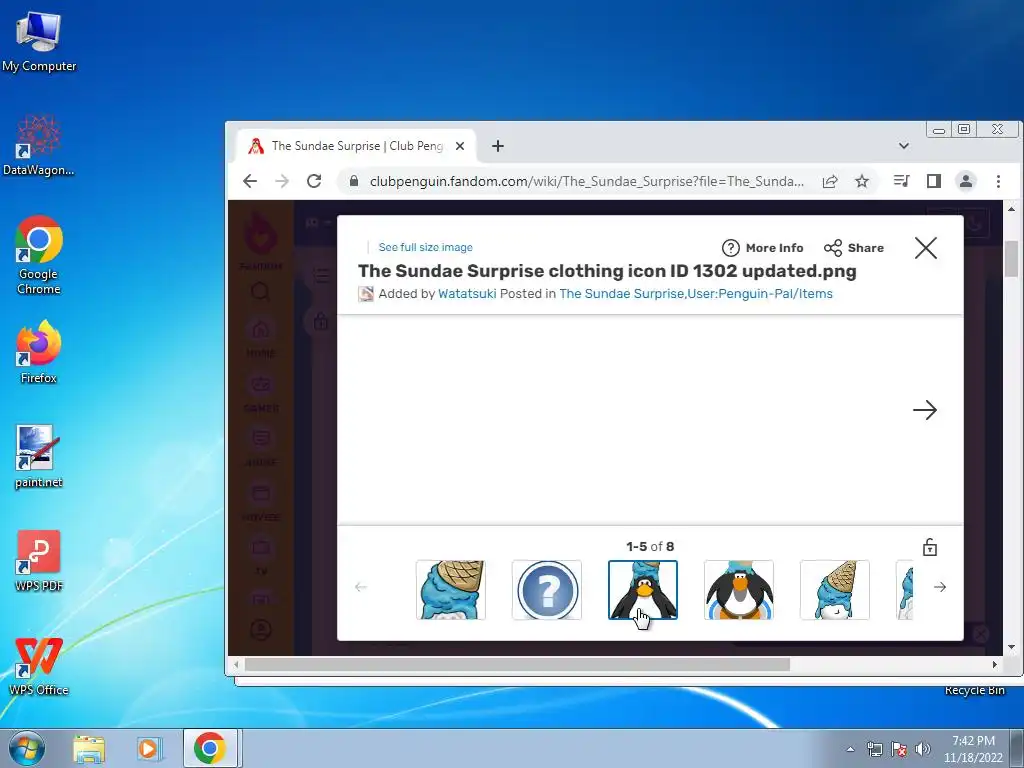
Task: Open More Info for the image
Action: pos(762,248)
